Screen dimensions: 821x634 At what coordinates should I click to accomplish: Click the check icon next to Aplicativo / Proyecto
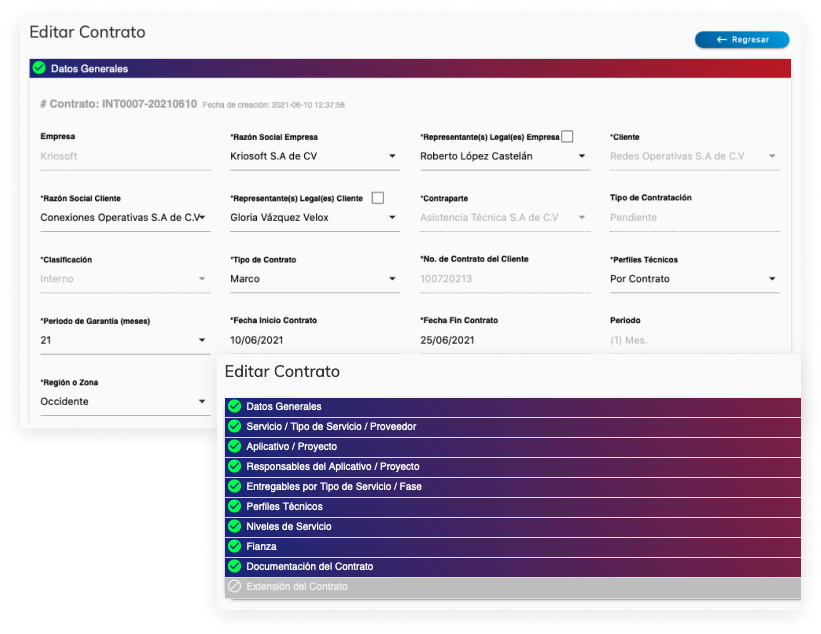(234, 446)
